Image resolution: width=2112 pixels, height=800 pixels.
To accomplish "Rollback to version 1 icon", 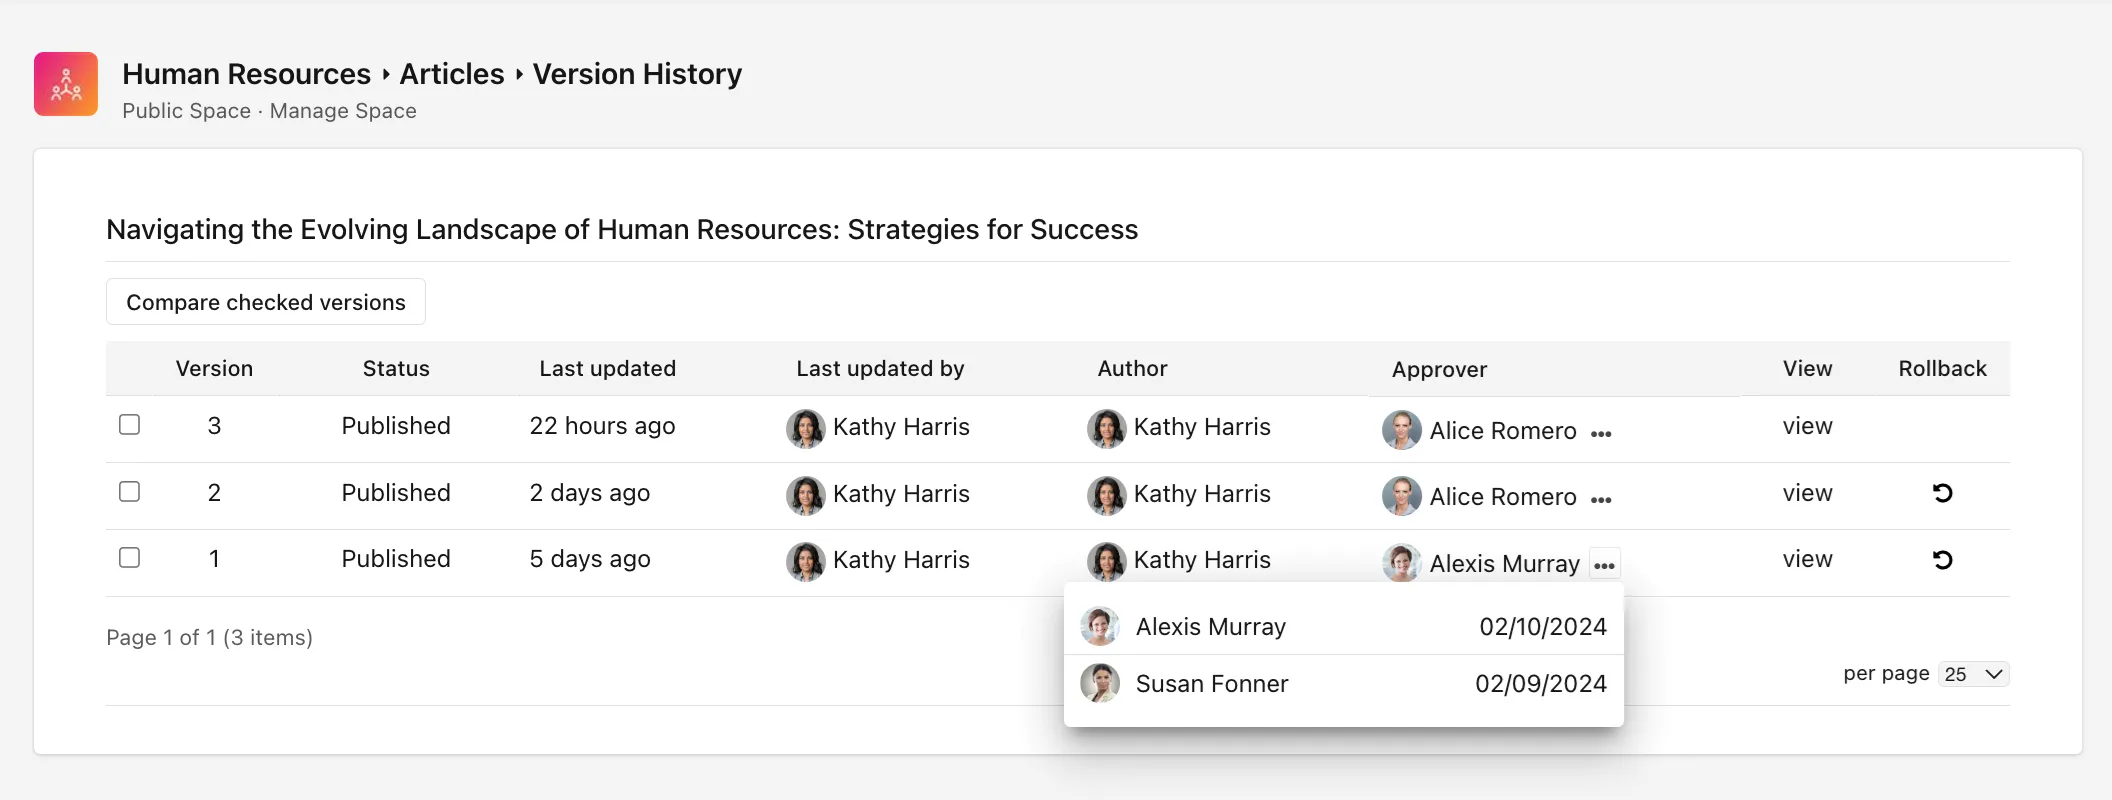I will [1942, 560].
